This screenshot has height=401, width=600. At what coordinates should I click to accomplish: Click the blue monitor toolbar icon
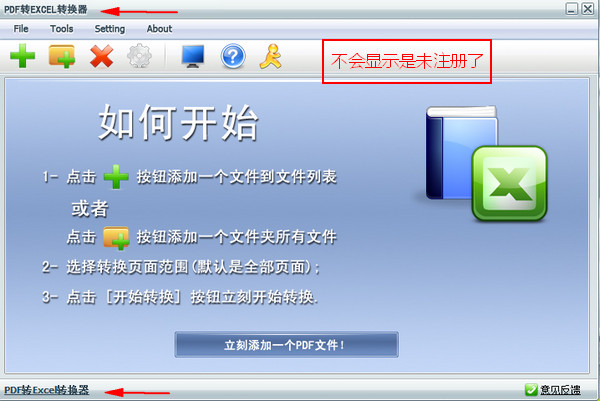point(193,56)
